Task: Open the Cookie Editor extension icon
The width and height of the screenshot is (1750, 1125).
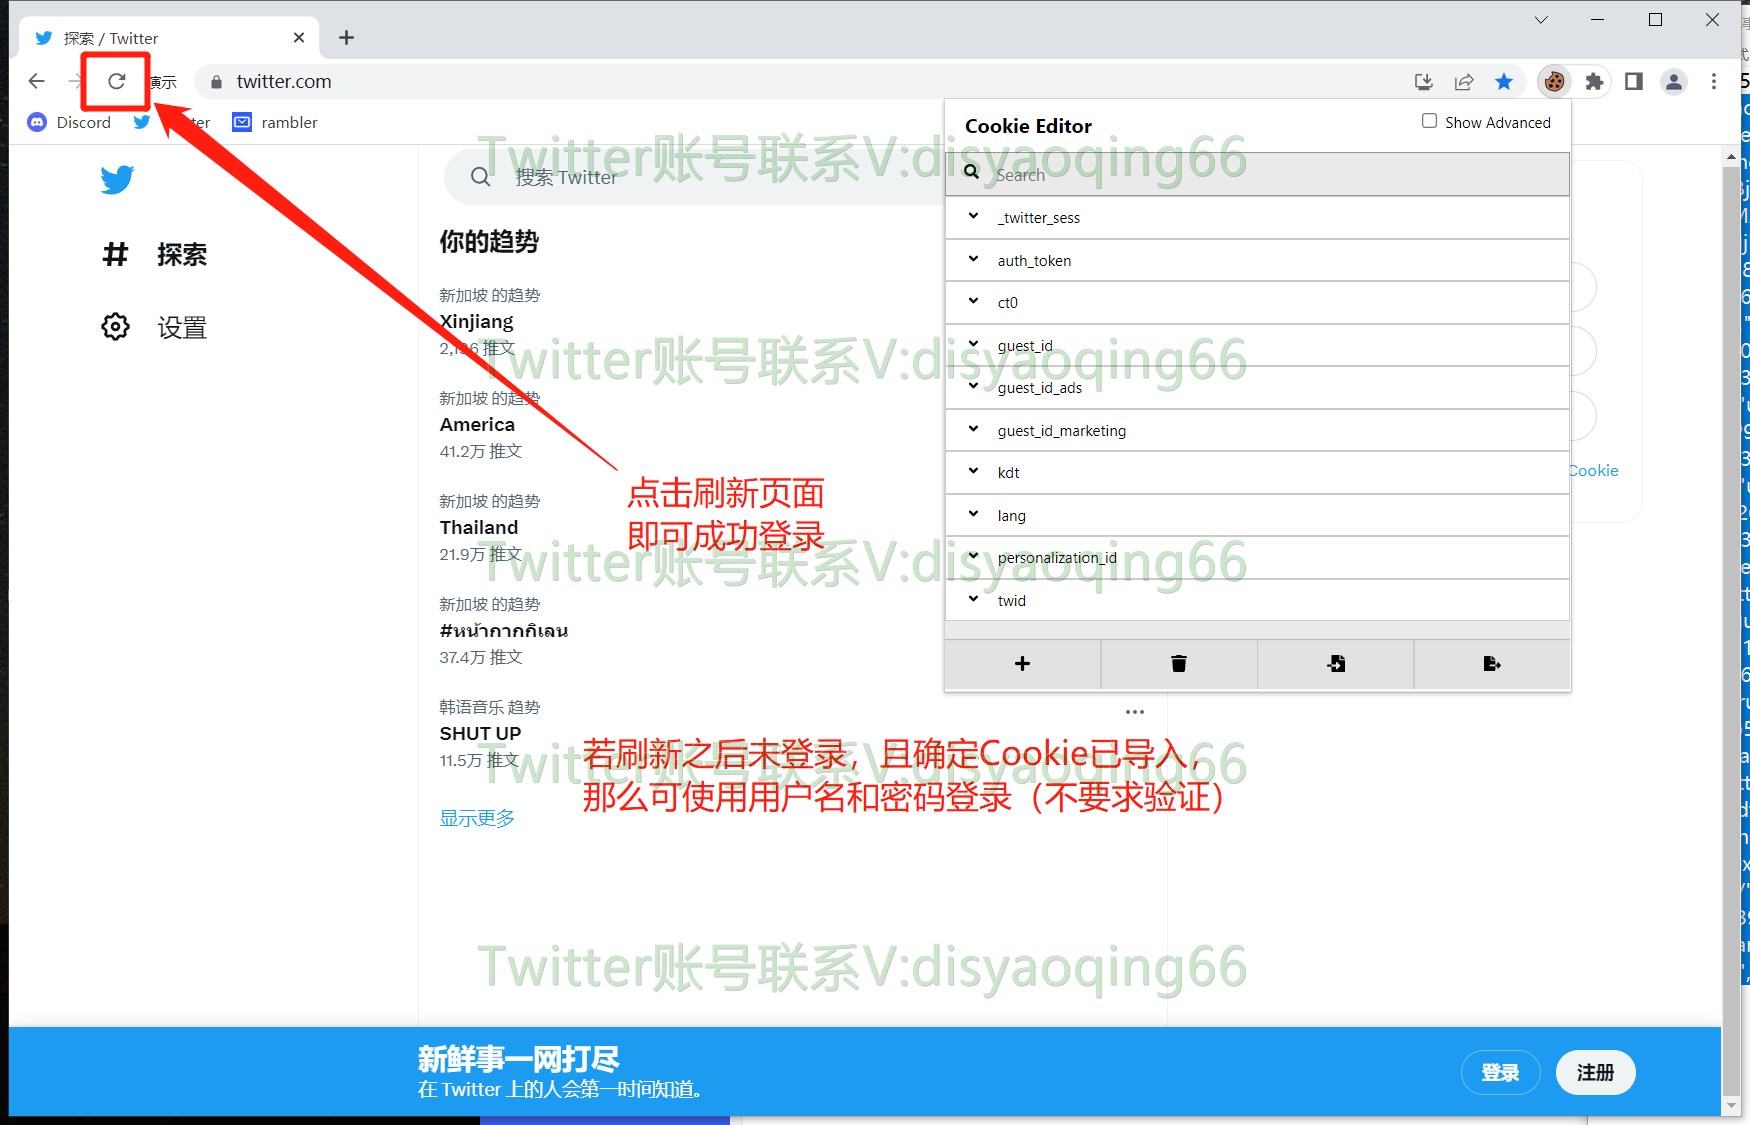Action: tap(1554, 82)
